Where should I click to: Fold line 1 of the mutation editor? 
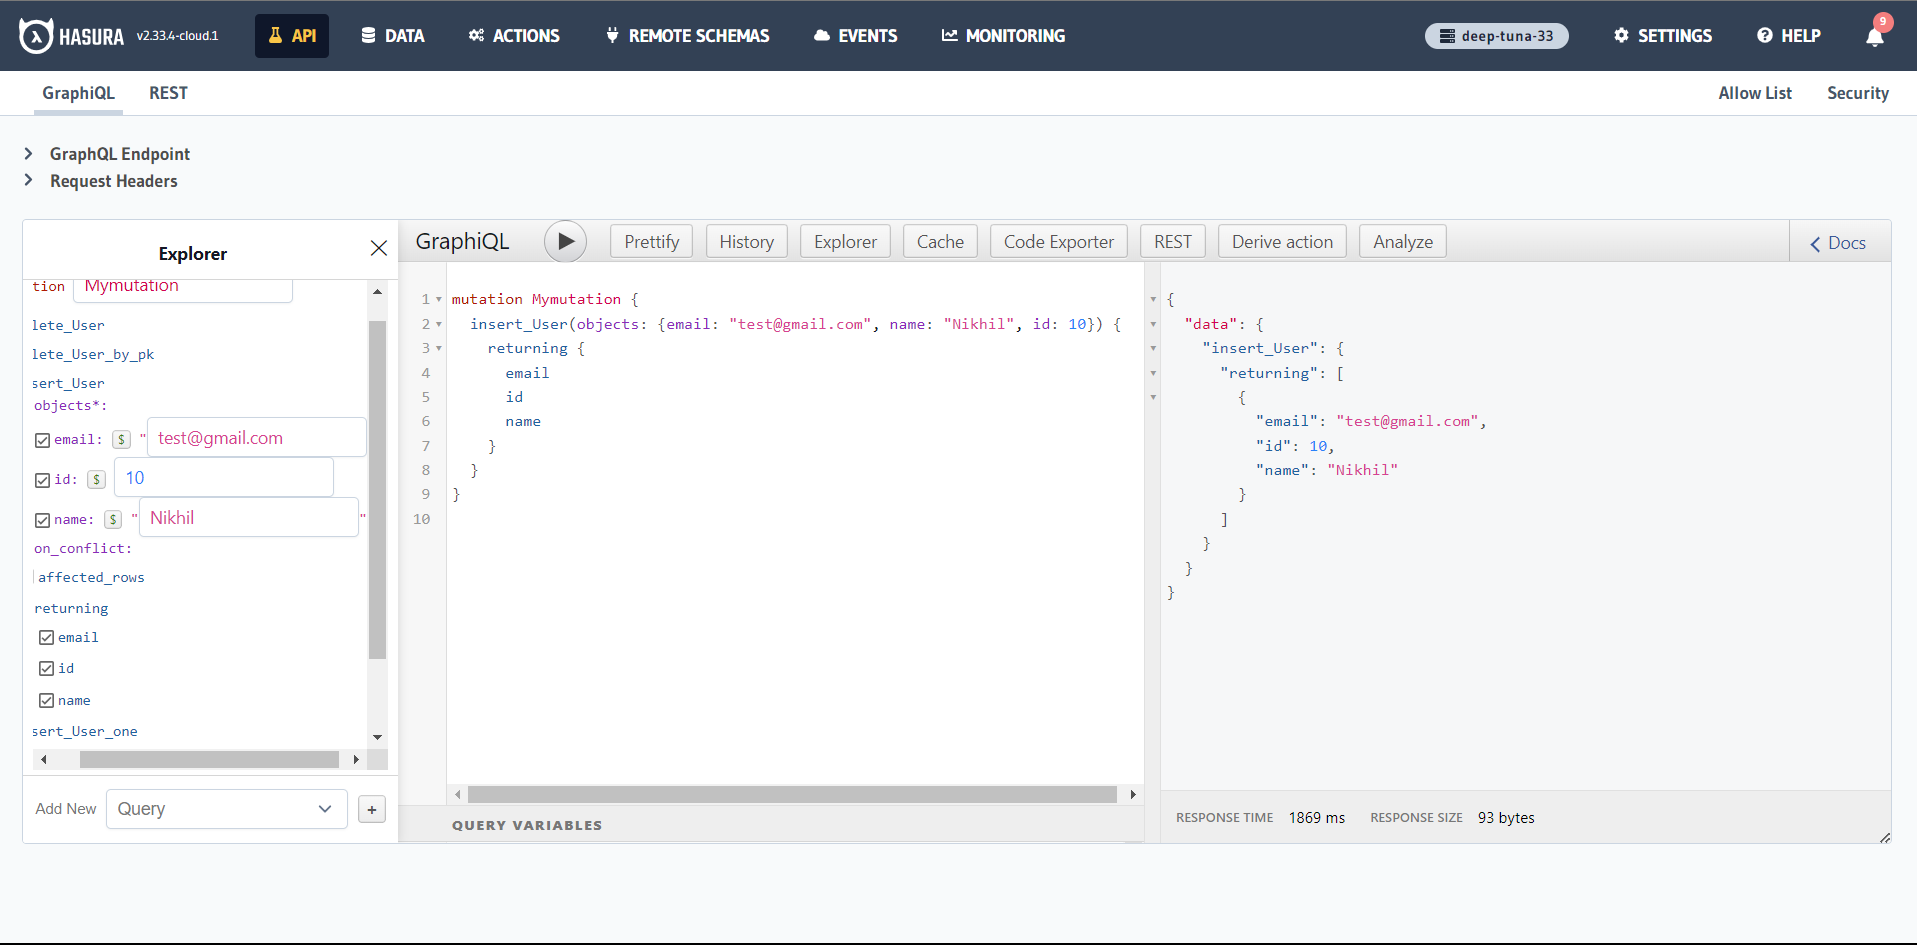439,299
